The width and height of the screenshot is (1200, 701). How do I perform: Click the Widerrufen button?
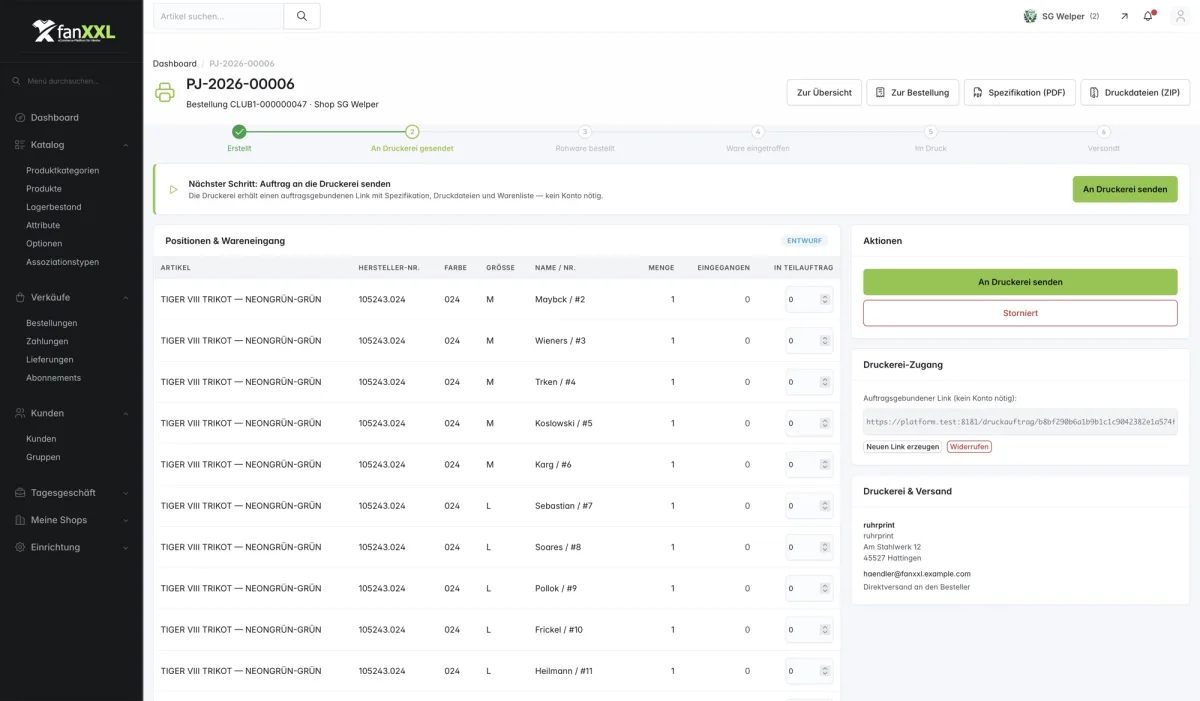coord(969,446)
